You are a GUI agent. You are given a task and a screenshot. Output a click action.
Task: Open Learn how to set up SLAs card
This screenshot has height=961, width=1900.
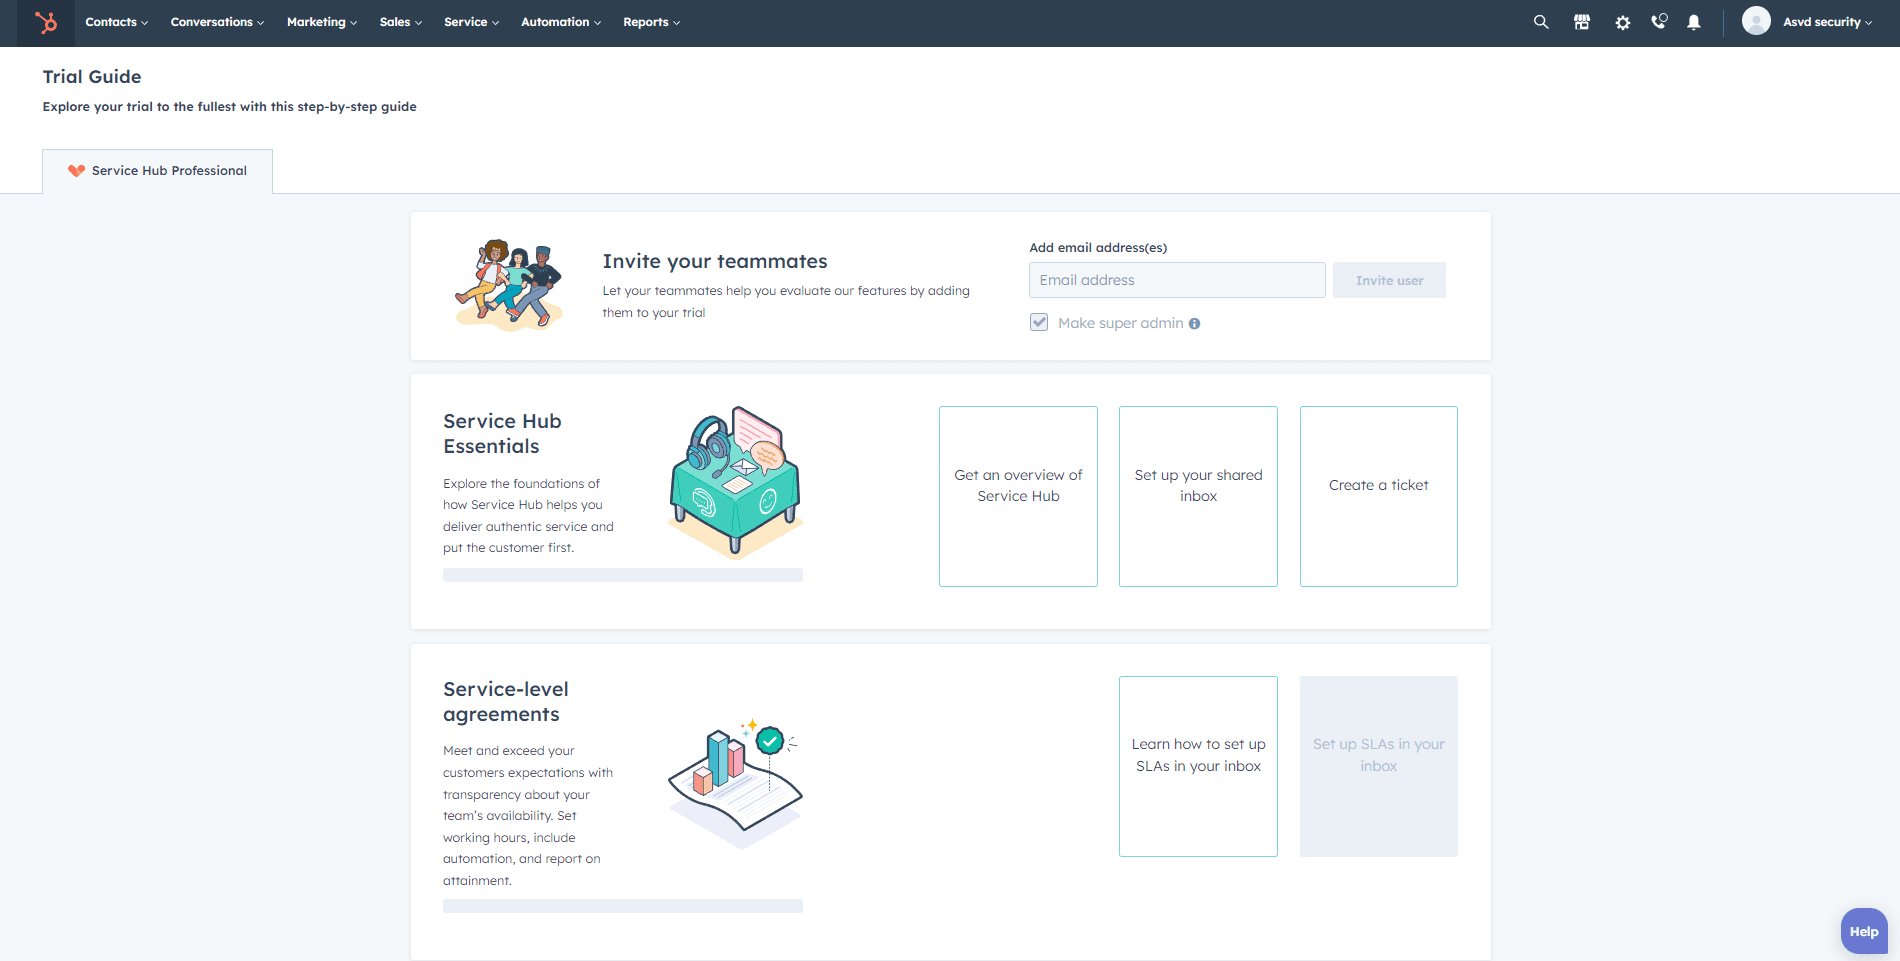click(x=1198, y=766)
